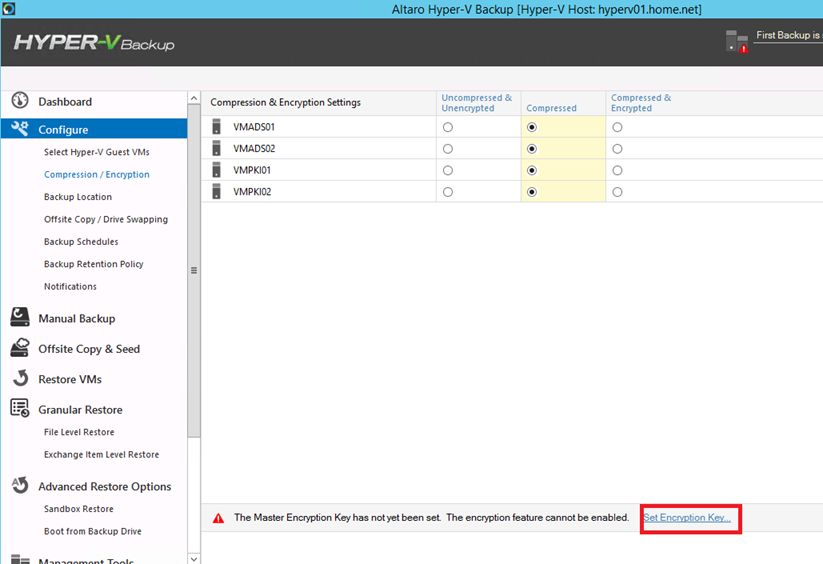Select Compressed option for VMADS01
823x564 pixels.
[x=532, y=127]
